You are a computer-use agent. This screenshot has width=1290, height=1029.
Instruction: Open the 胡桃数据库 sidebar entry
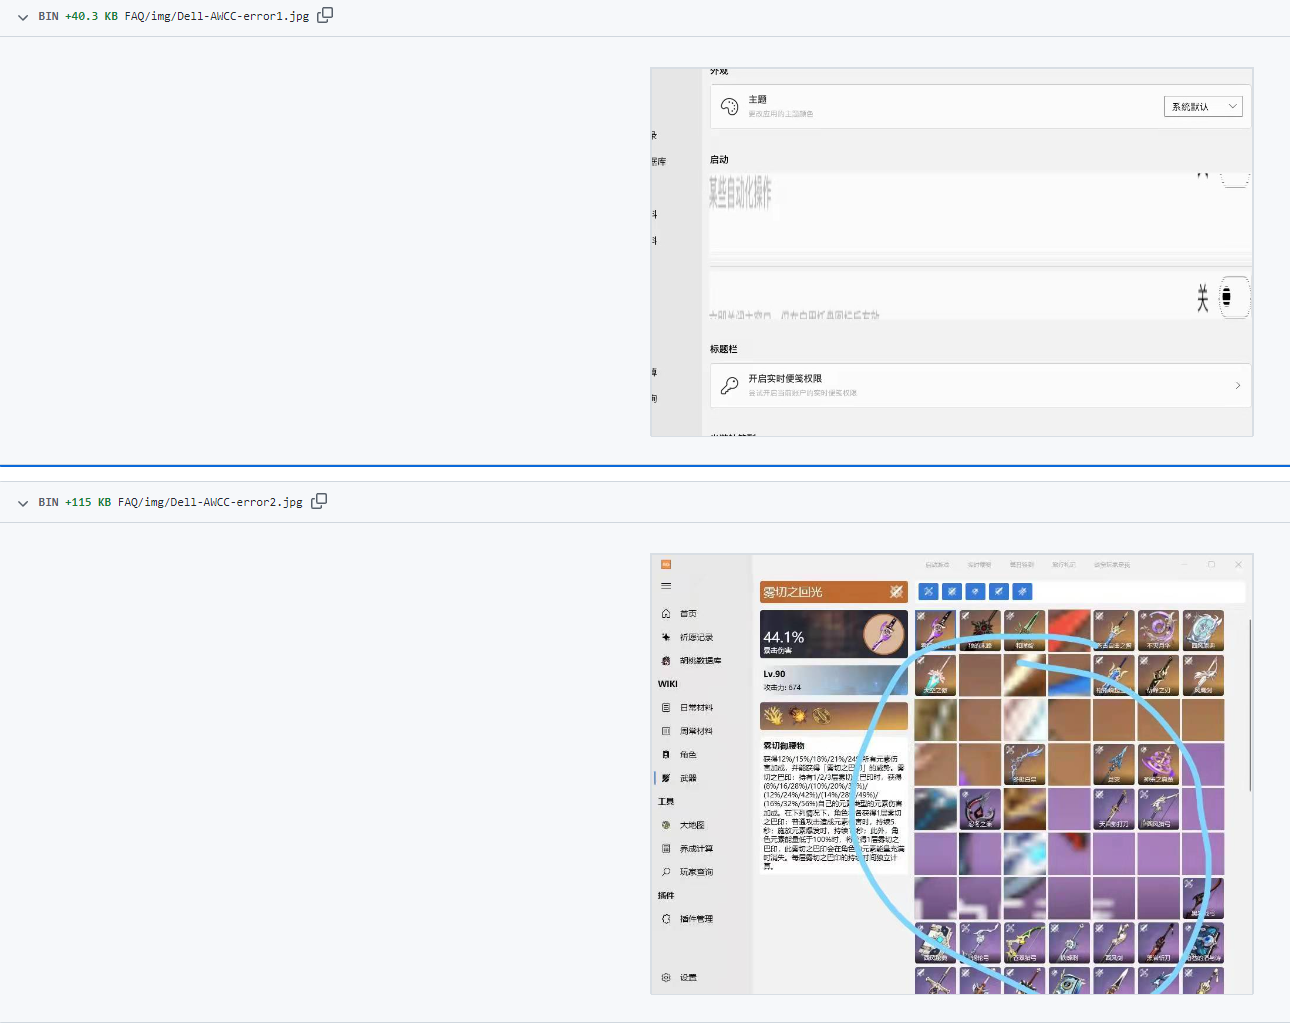(700, 660)
